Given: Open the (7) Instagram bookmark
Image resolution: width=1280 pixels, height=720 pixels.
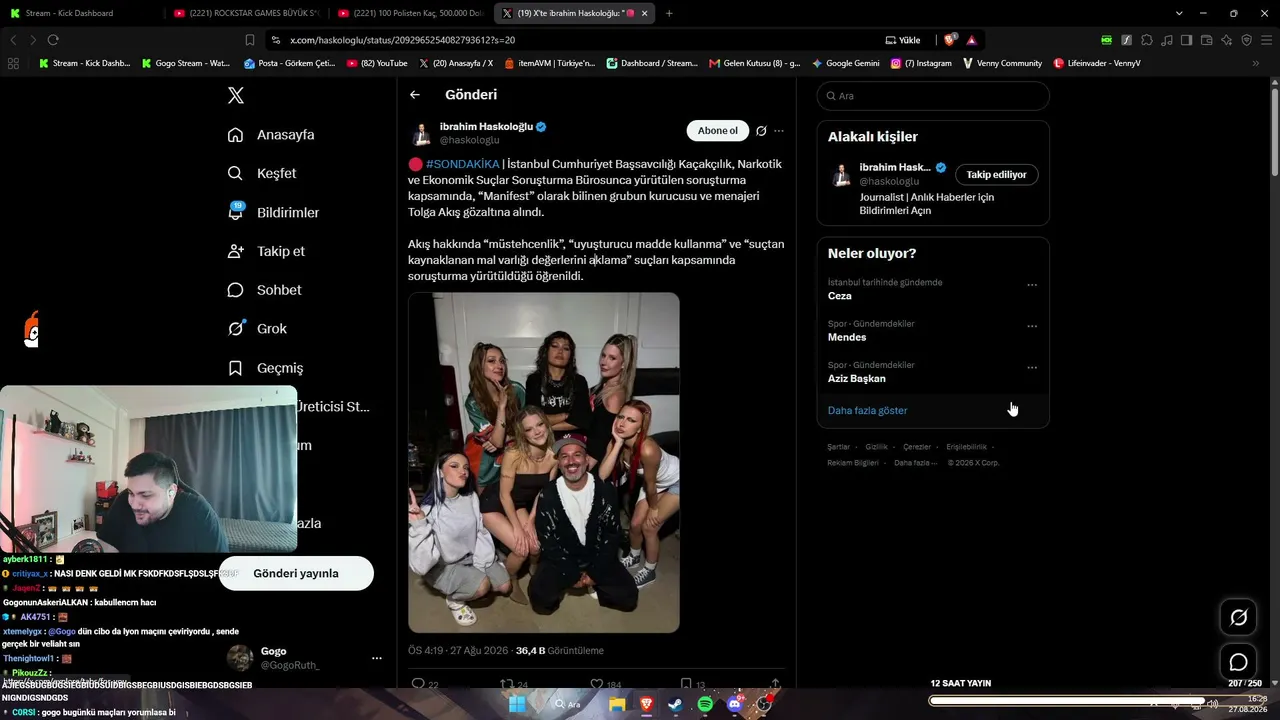Looking at the screenshot, I should click(x=921, y=63).
